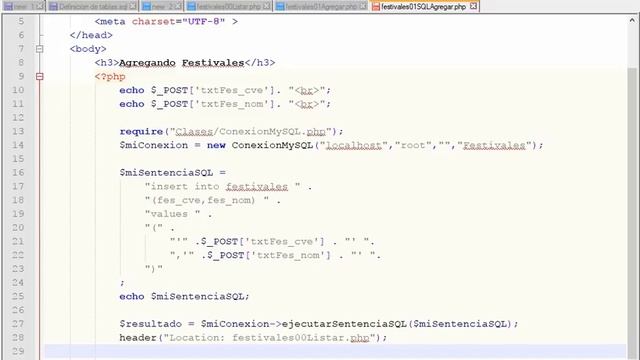640x360 pixels.
Task: Close the new 1 tab
Action: (x=40, y=7)
